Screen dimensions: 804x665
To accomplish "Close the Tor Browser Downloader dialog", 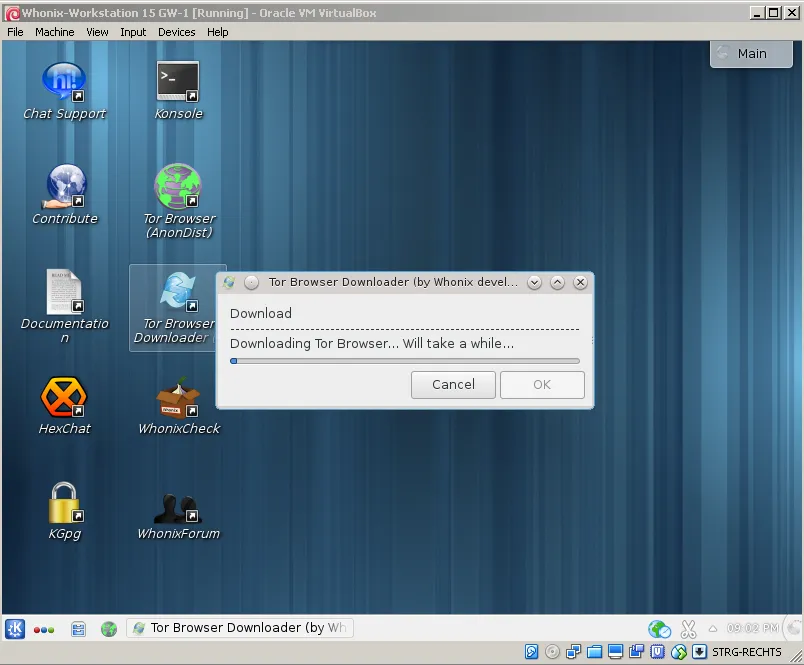I will click(580, 283).
